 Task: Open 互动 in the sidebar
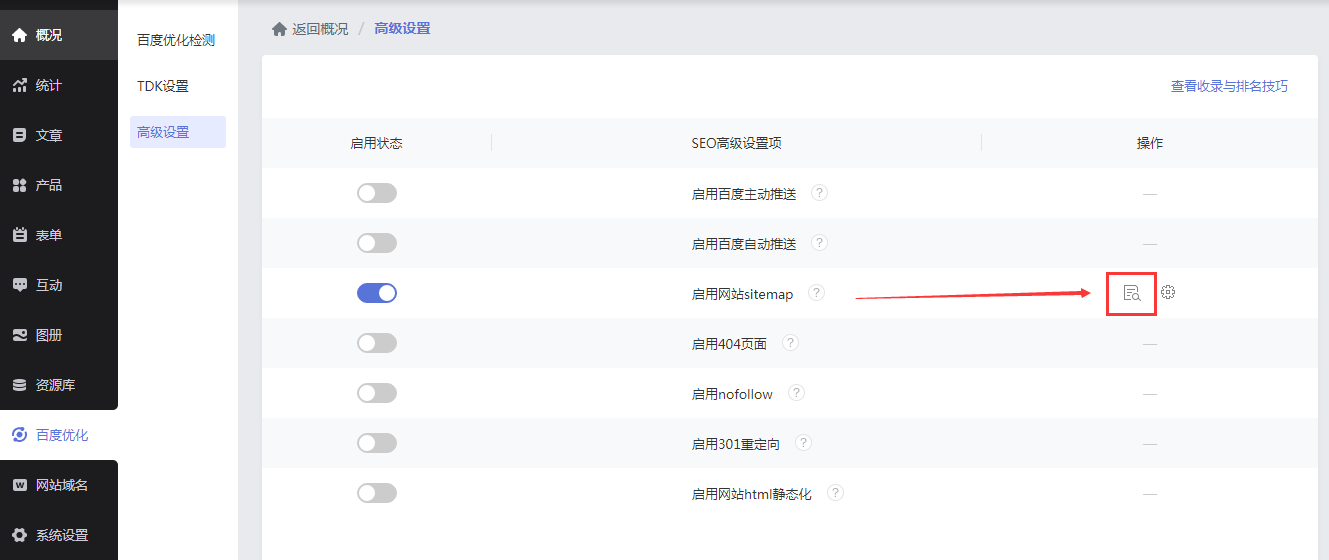[59, 285]
